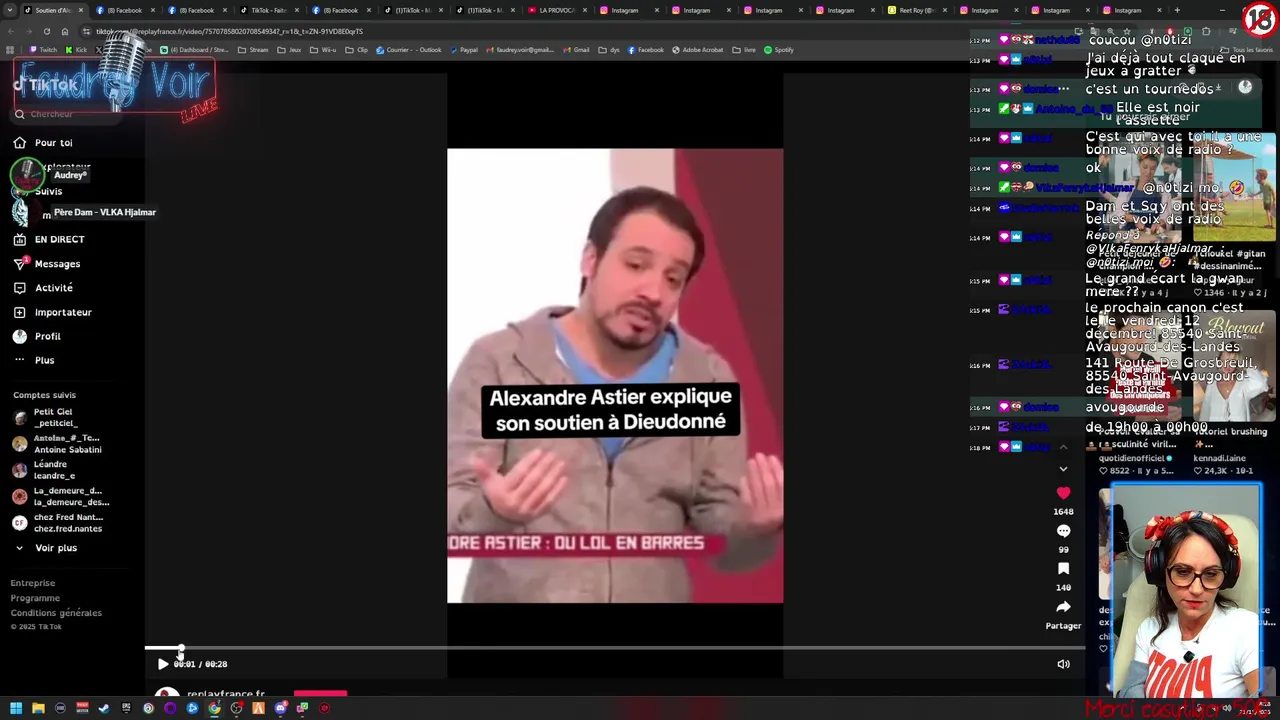Screen dimensions: 1280x720
Task: Mute the video with the speaker icon
Action: coord(1063,664)
